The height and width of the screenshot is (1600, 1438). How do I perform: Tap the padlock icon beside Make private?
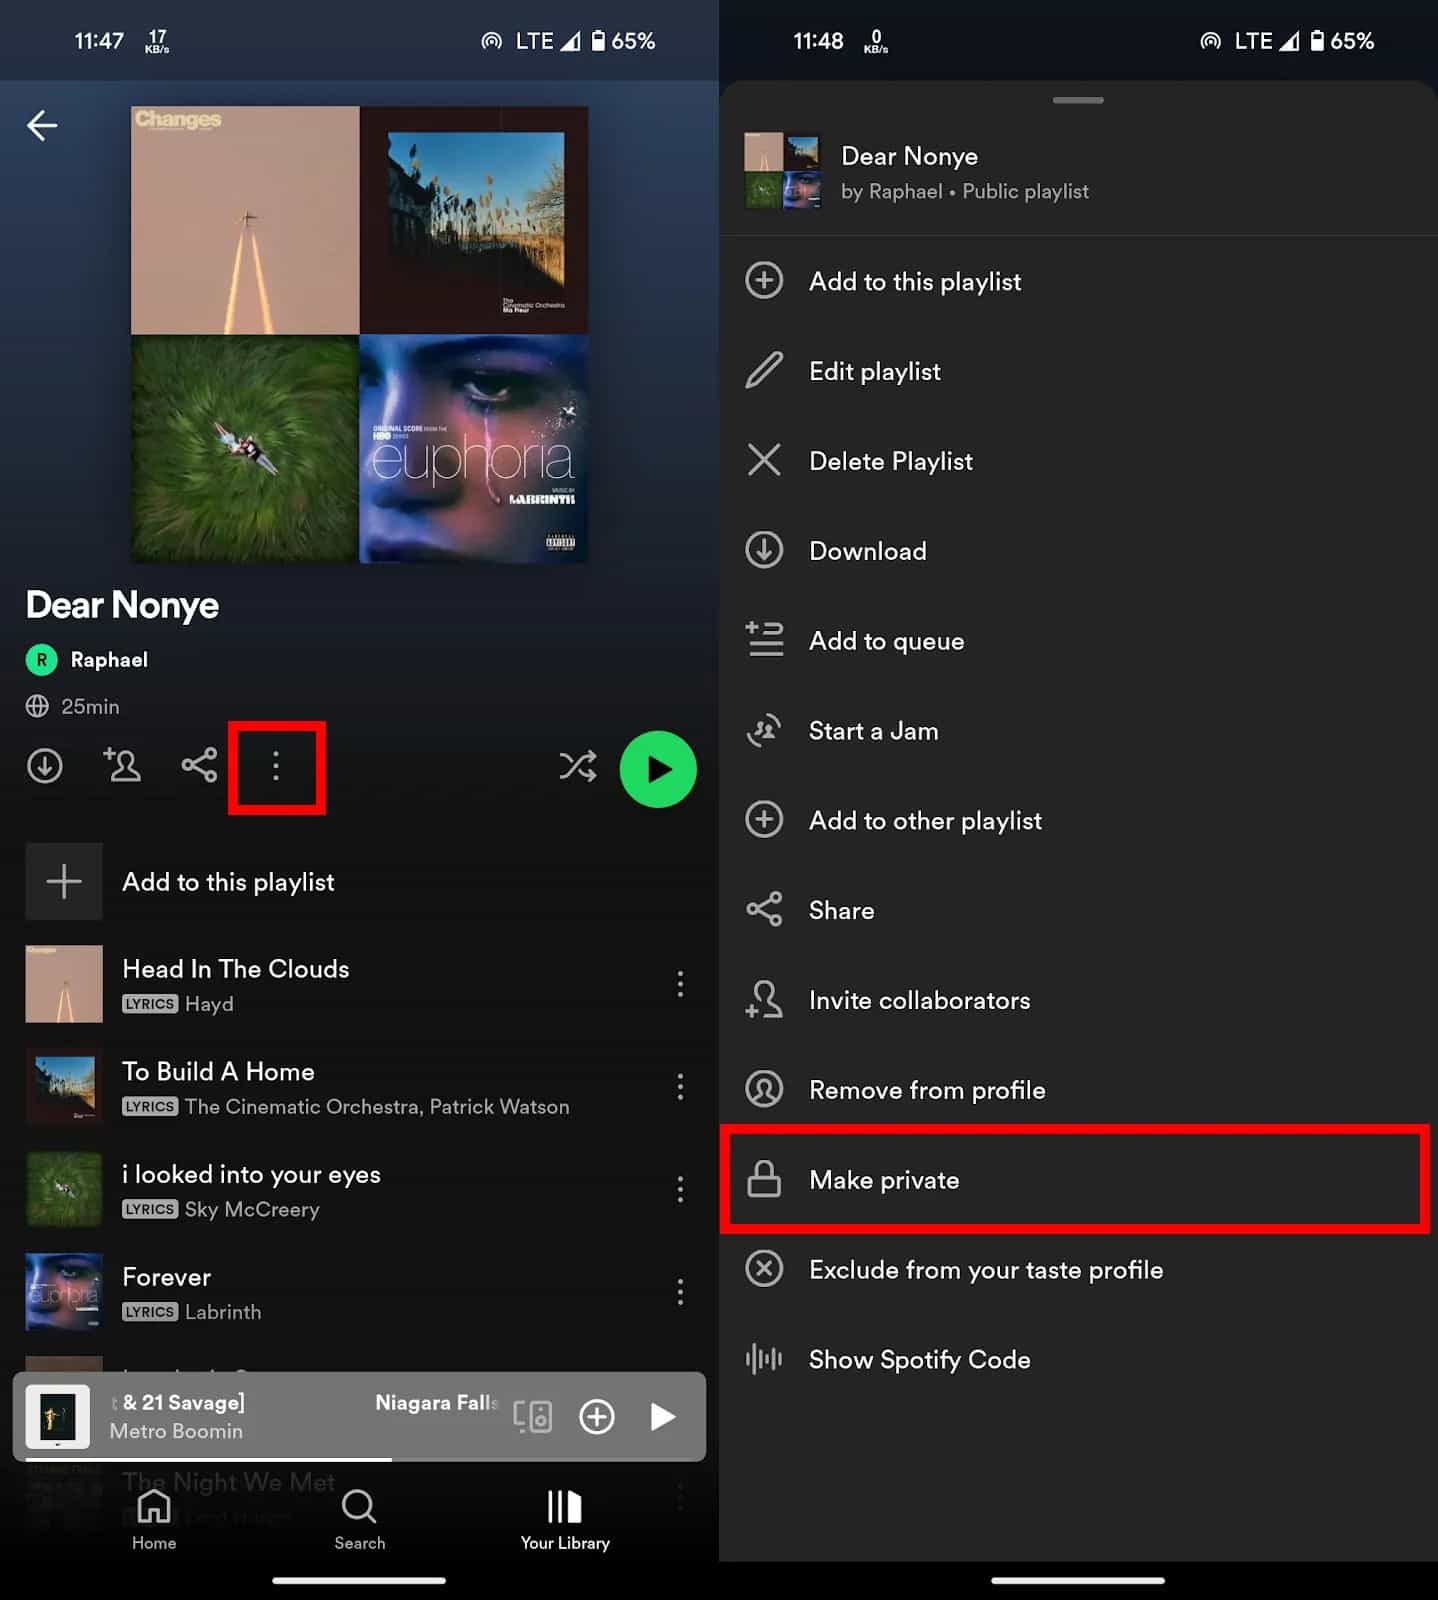pyautogui.click(x=764, y=1179)
